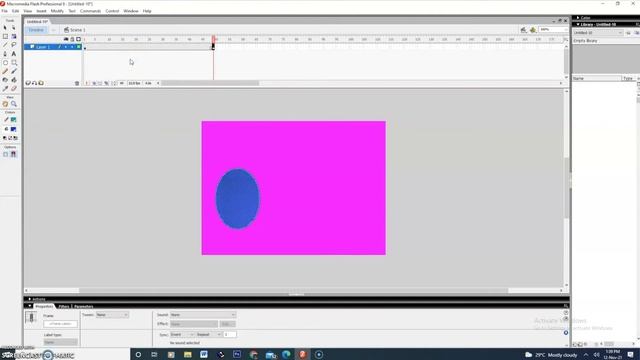The width and height of the screenshot is (640, 360).
Task: Open the Fill color swatch
Action: (x=13, y=129)
